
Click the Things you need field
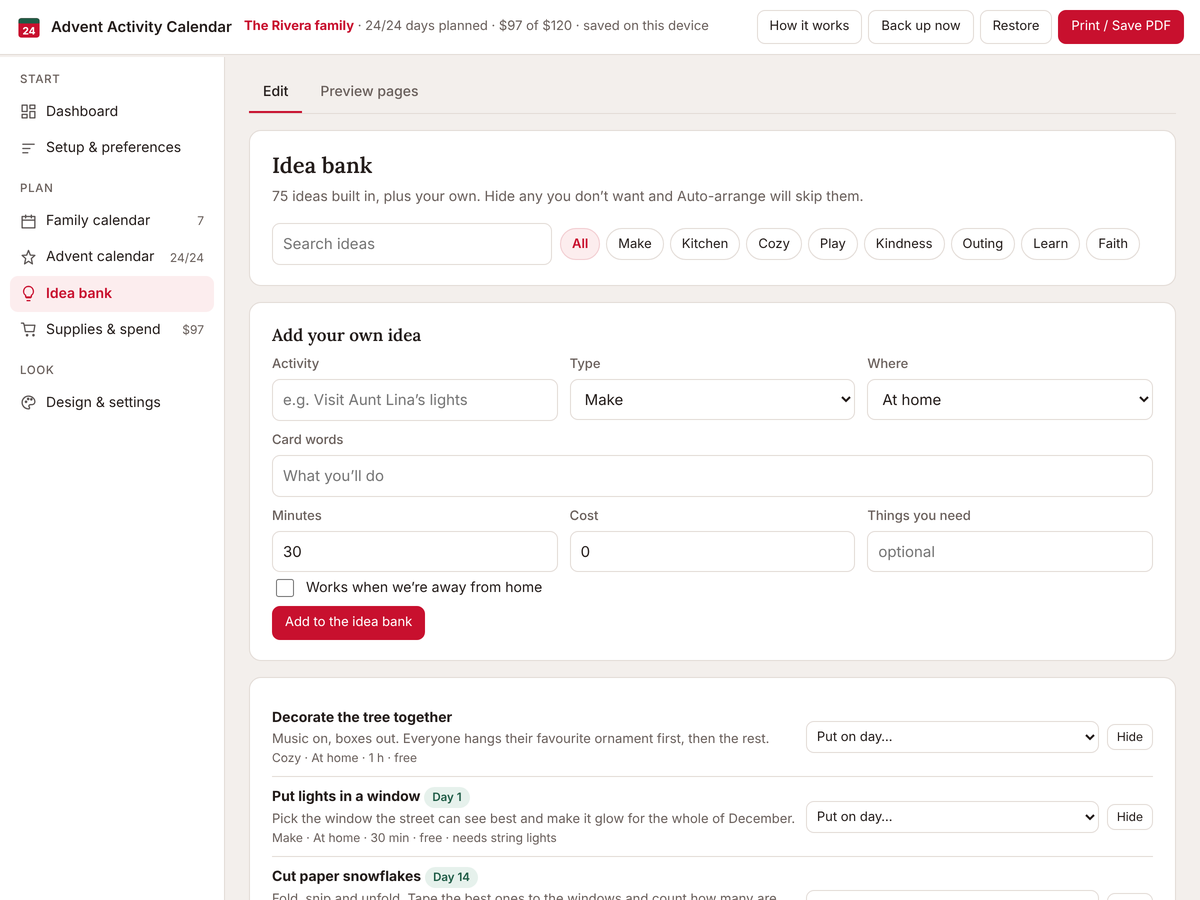pos(1010,552)
